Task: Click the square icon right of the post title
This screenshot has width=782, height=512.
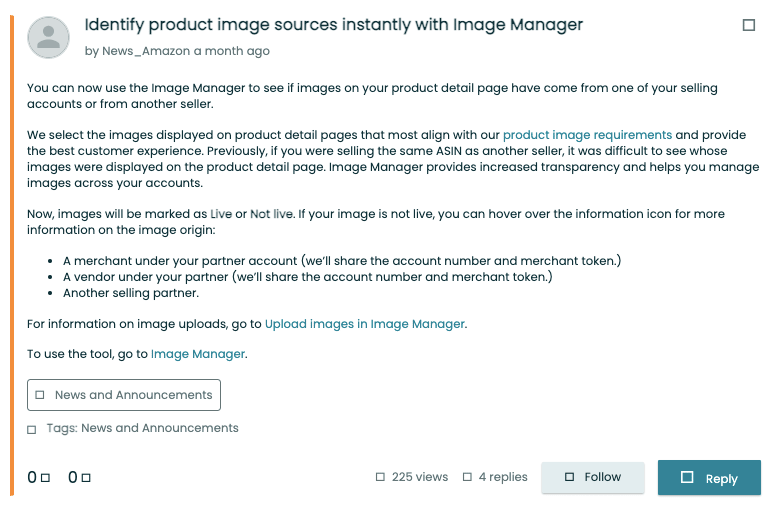Action: [x=749, y=25]
